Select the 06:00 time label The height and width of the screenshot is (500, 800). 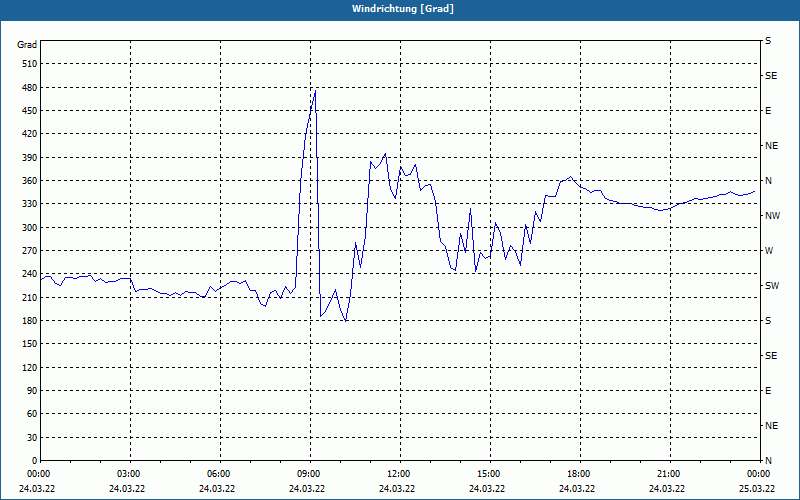coord(218,474)
